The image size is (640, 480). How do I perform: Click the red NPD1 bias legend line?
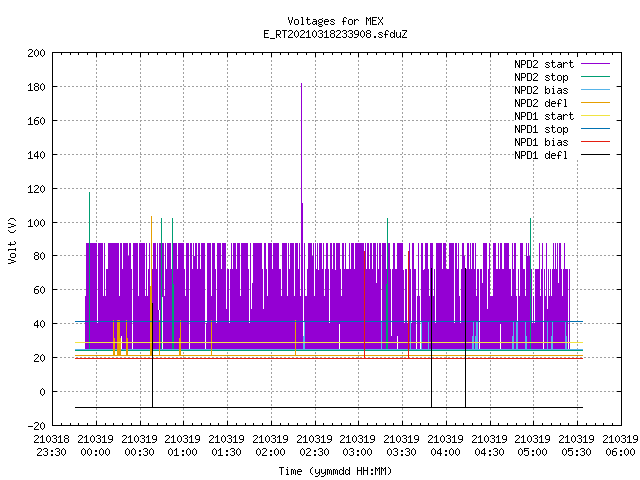click(595, 142)
